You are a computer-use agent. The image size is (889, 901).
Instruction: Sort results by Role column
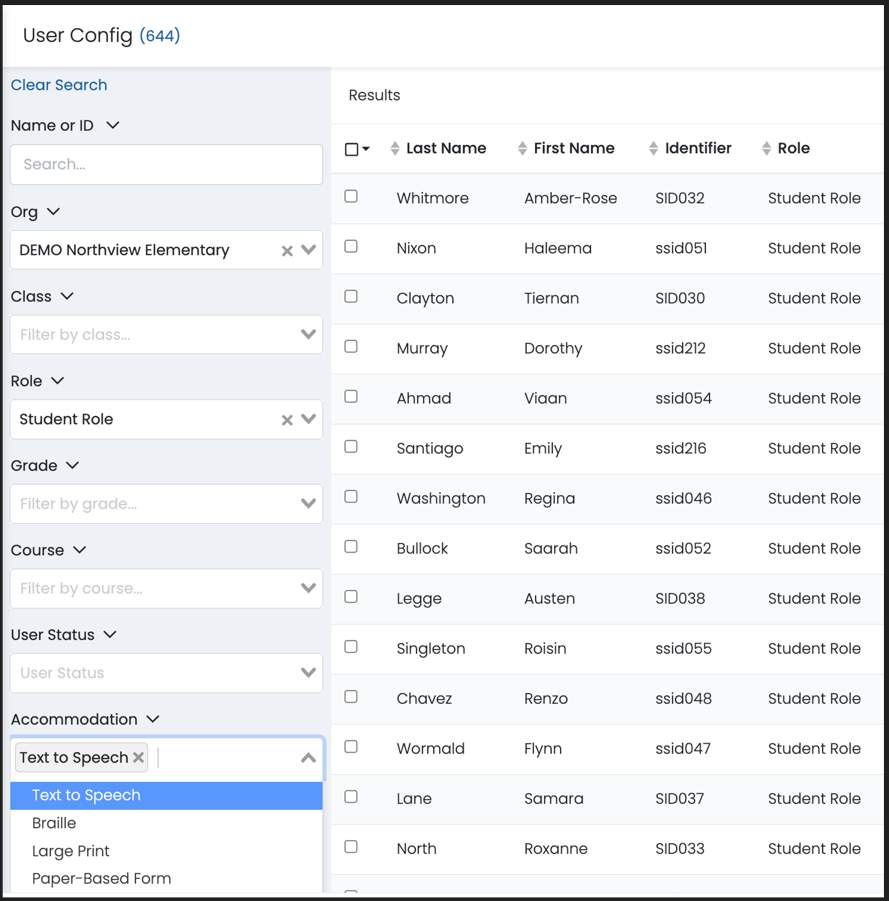coord(793,148)
